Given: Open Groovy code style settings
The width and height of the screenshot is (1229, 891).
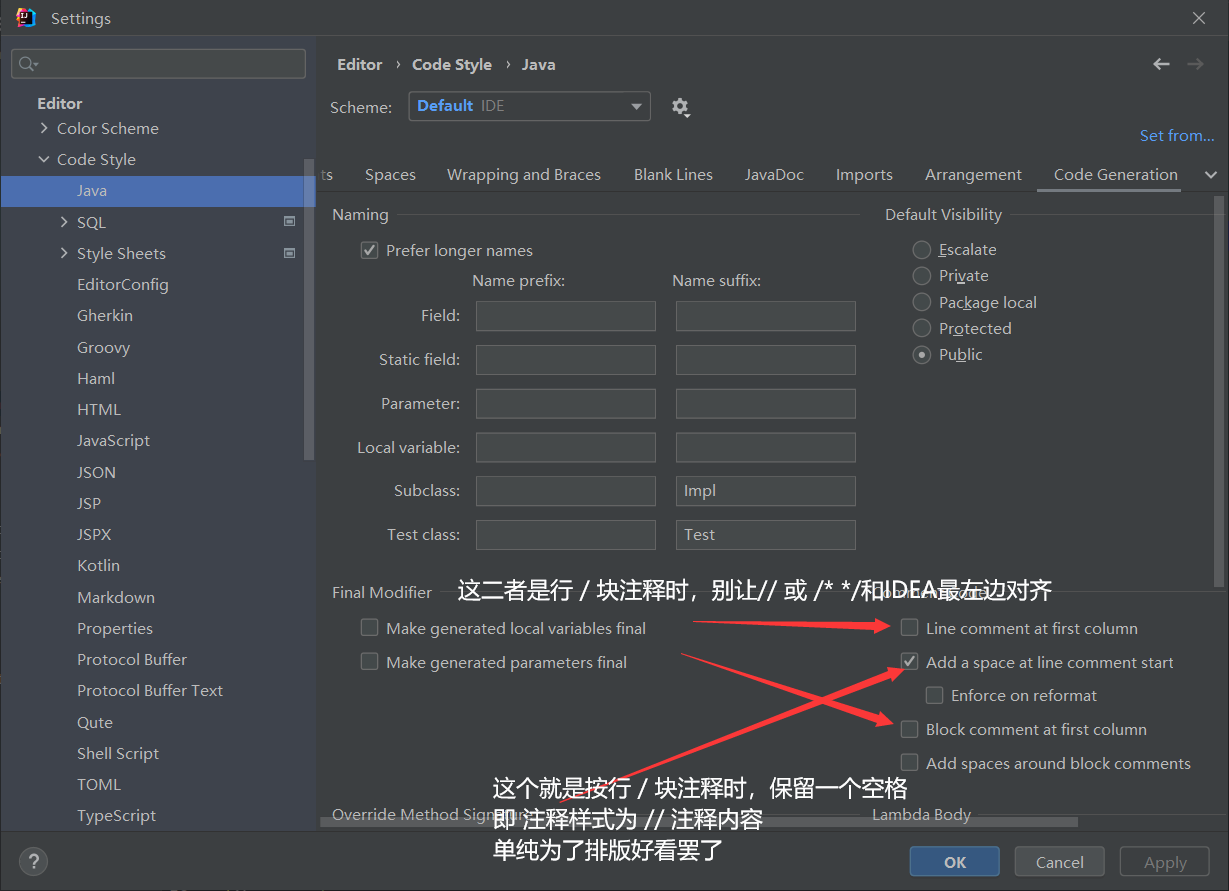Looking at the screenshot, I should (x=104, y=347).
